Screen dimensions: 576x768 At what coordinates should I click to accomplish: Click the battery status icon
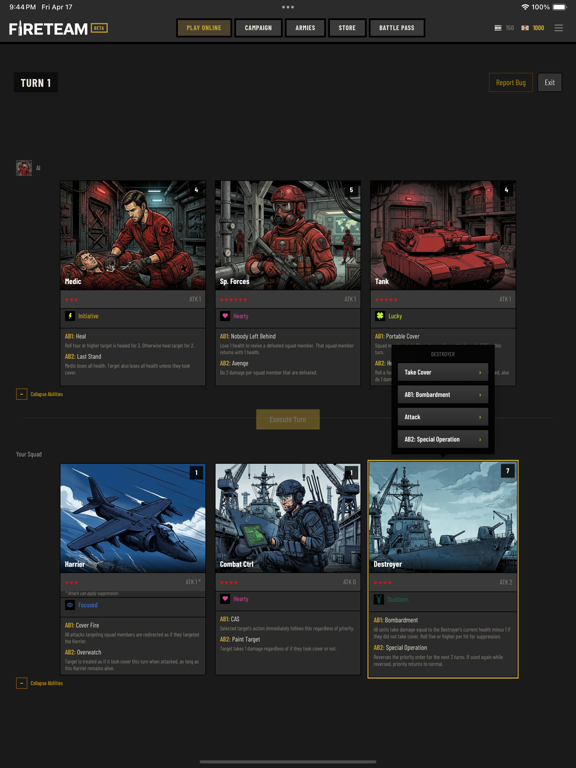[x=560, y=7]
